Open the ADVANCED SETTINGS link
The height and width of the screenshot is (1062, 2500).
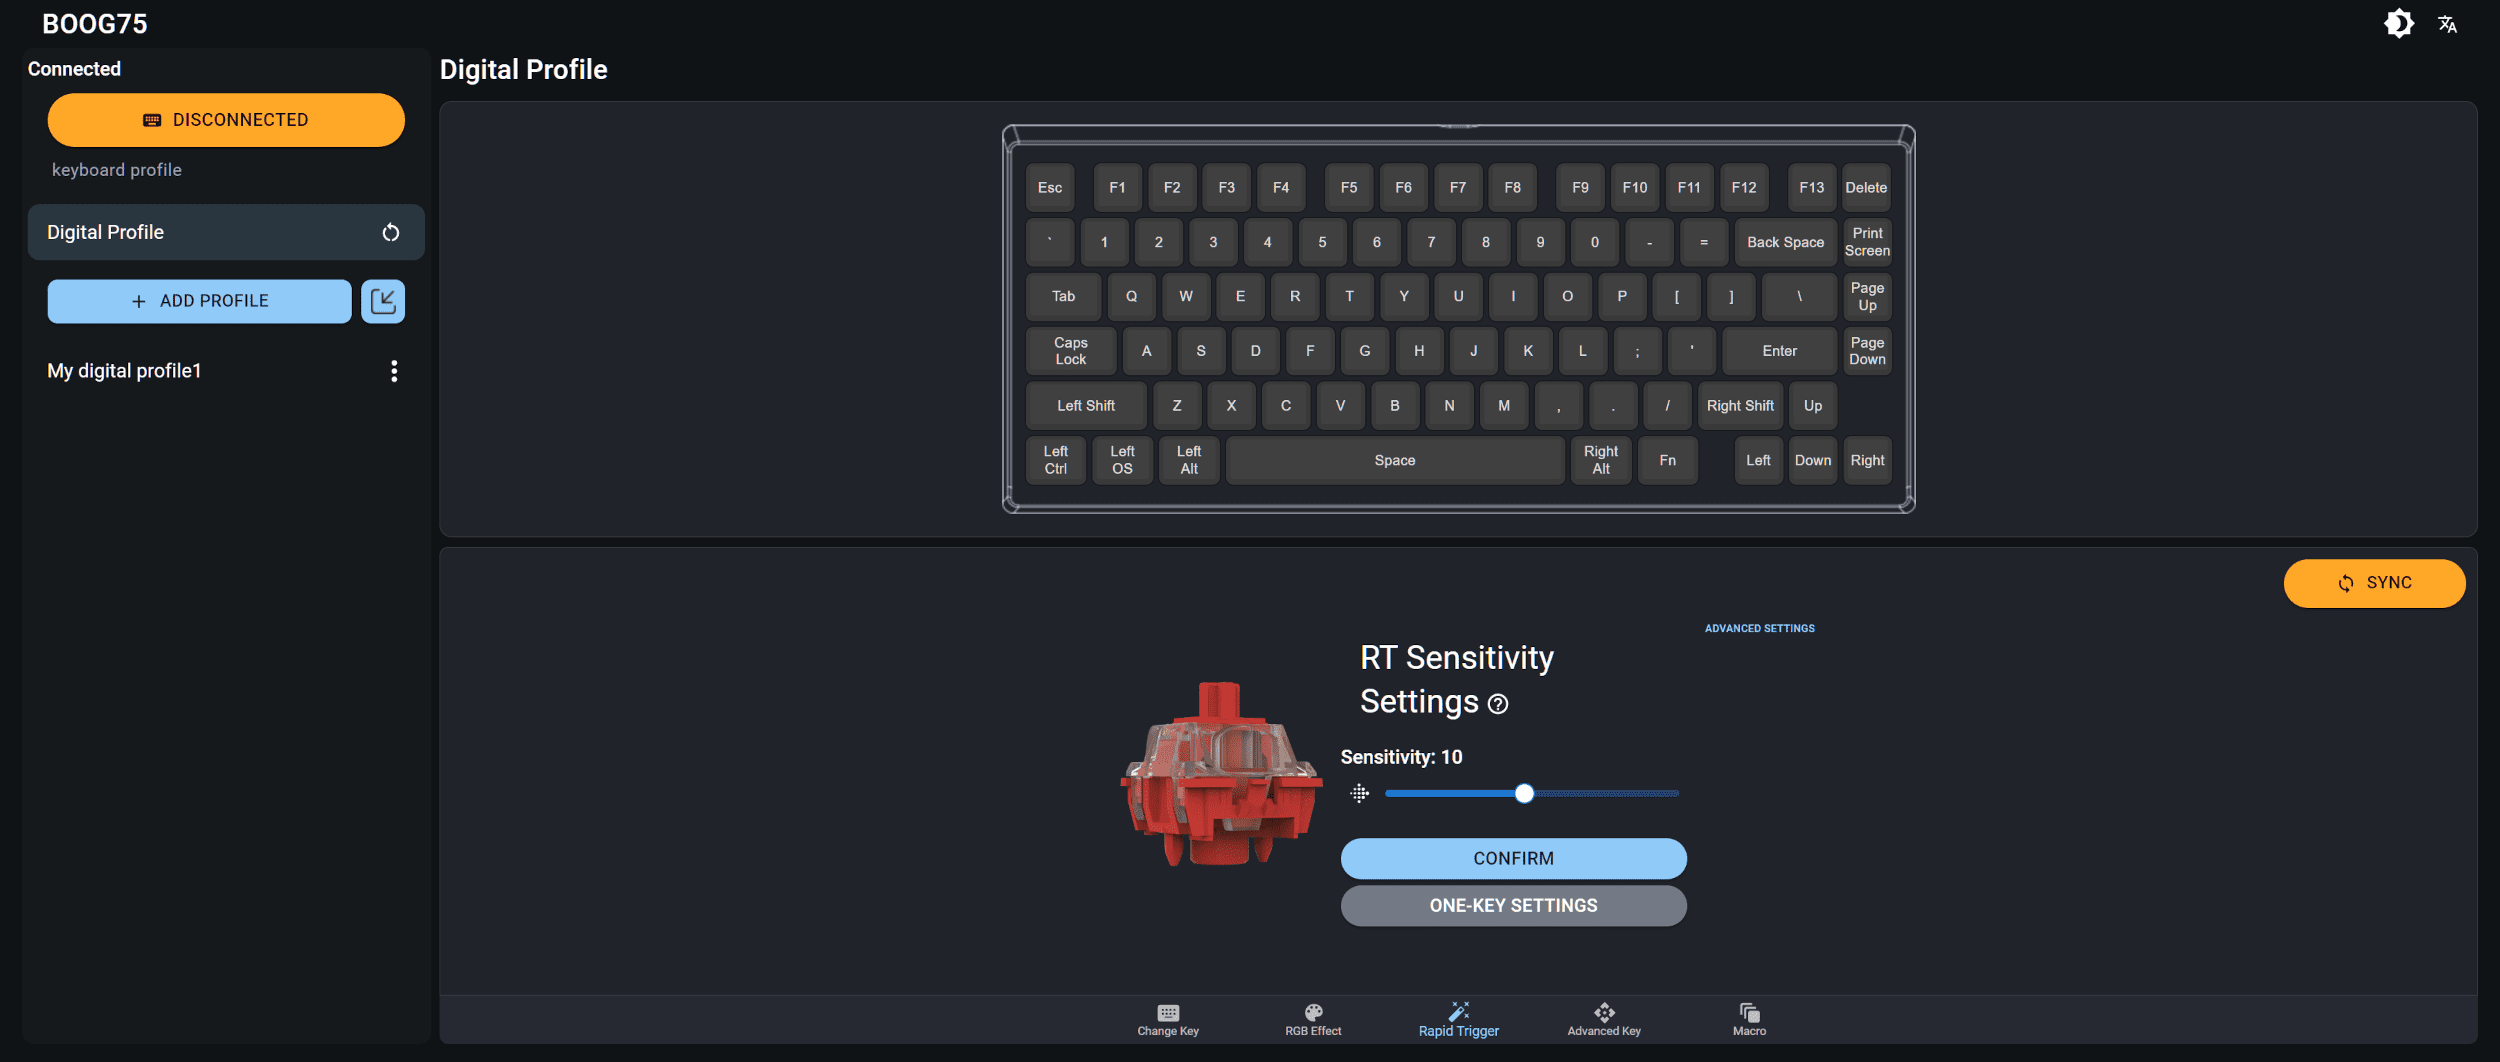pos(1759,628)
